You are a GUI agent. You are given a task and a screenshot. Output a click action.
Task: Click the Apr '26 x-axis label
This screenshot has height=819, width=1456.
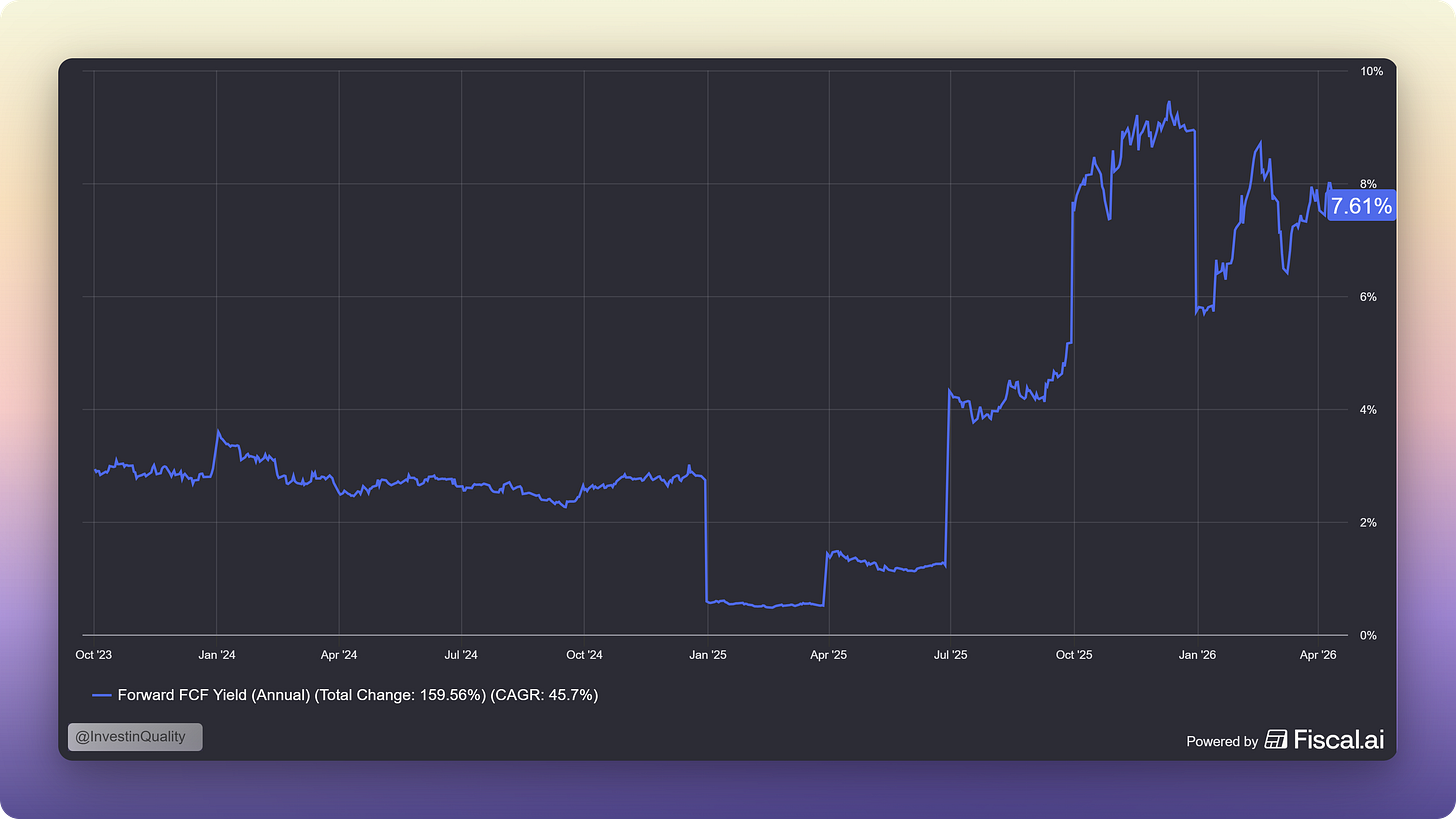point(1318,655)
